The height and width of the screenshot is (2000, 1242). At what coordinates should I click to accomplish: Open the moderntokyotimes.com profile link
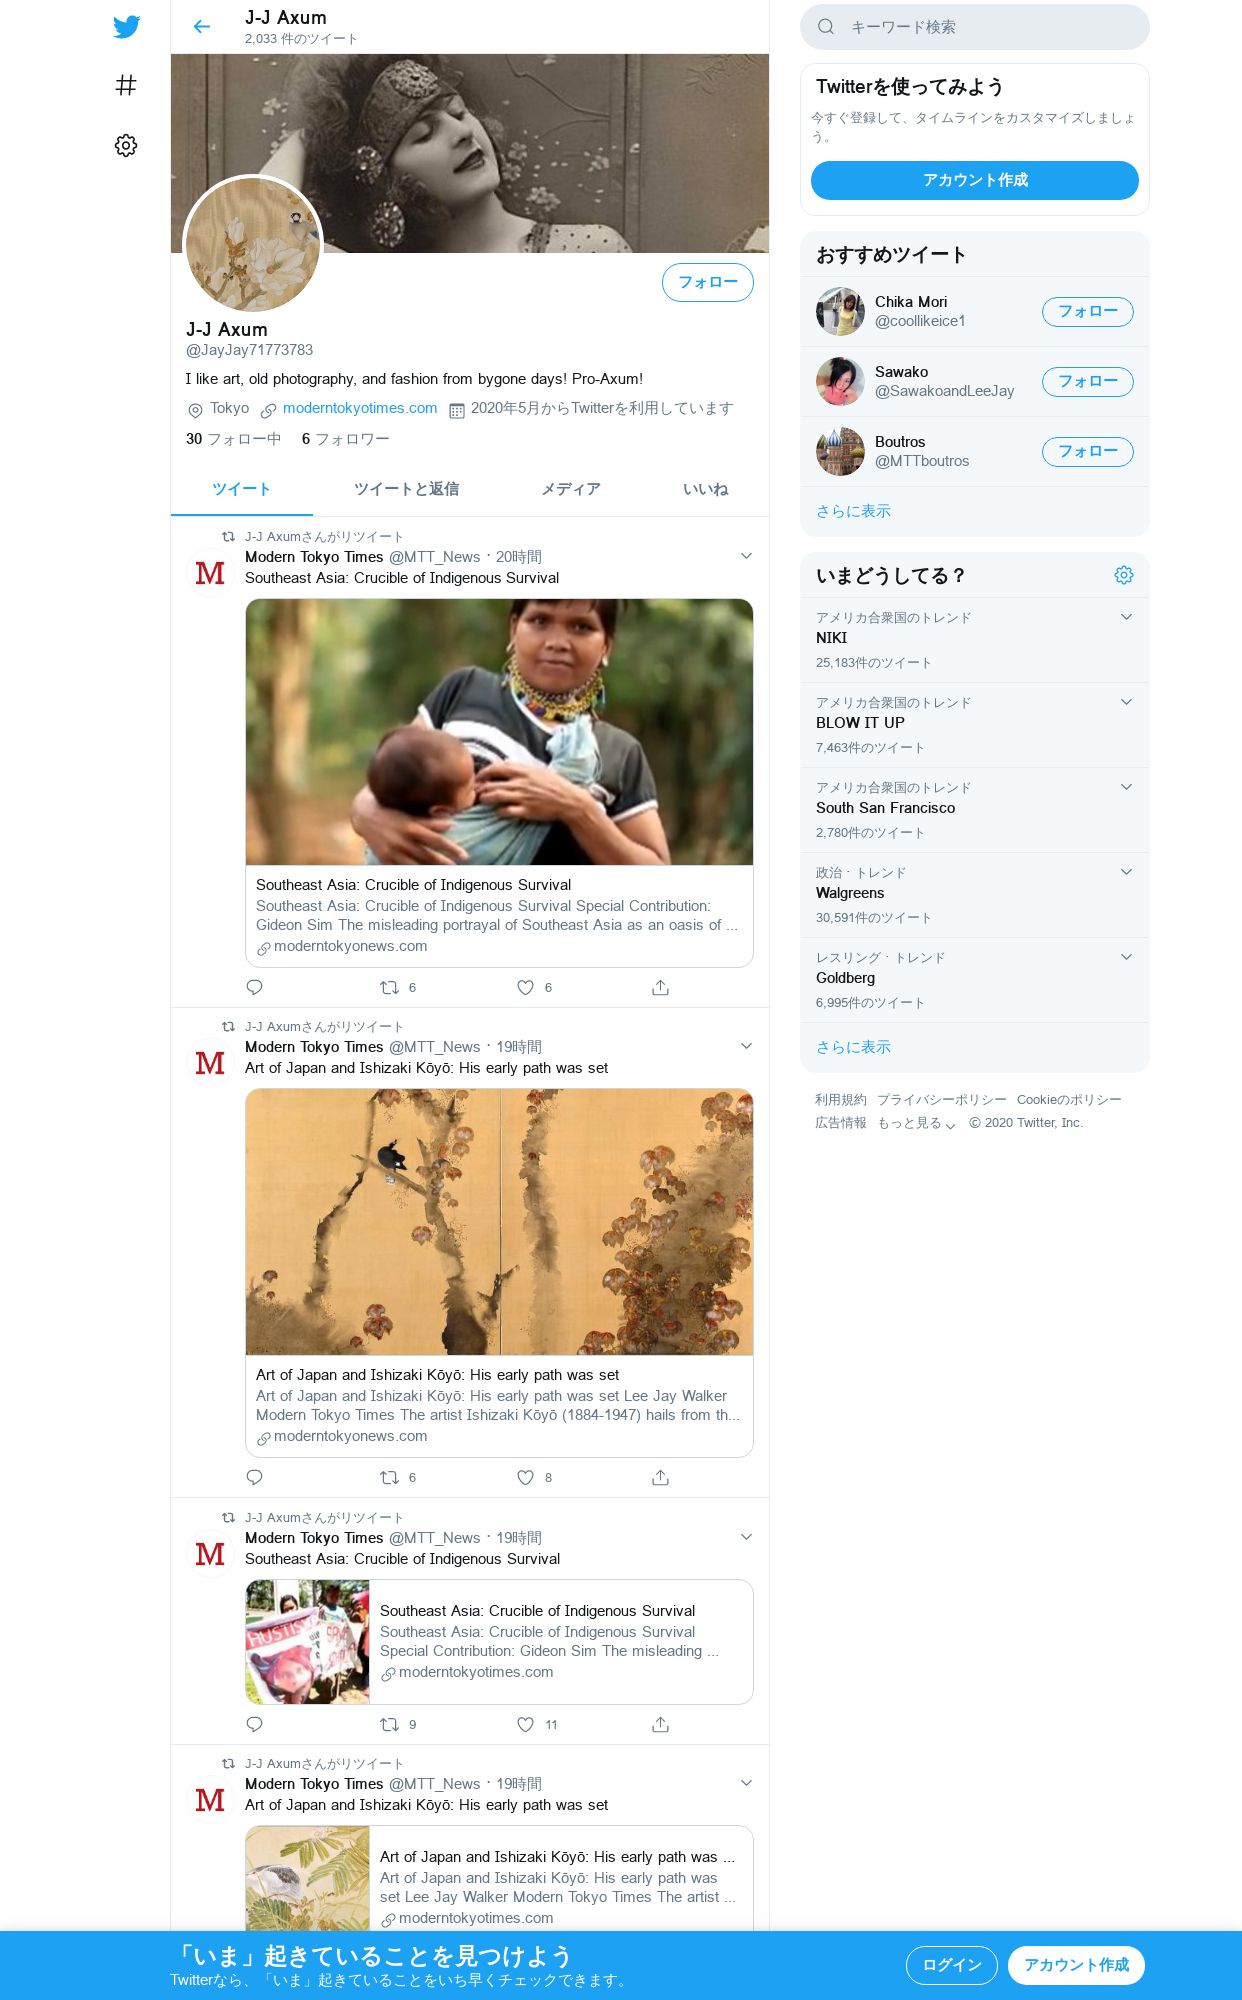[x=360, y=408]
